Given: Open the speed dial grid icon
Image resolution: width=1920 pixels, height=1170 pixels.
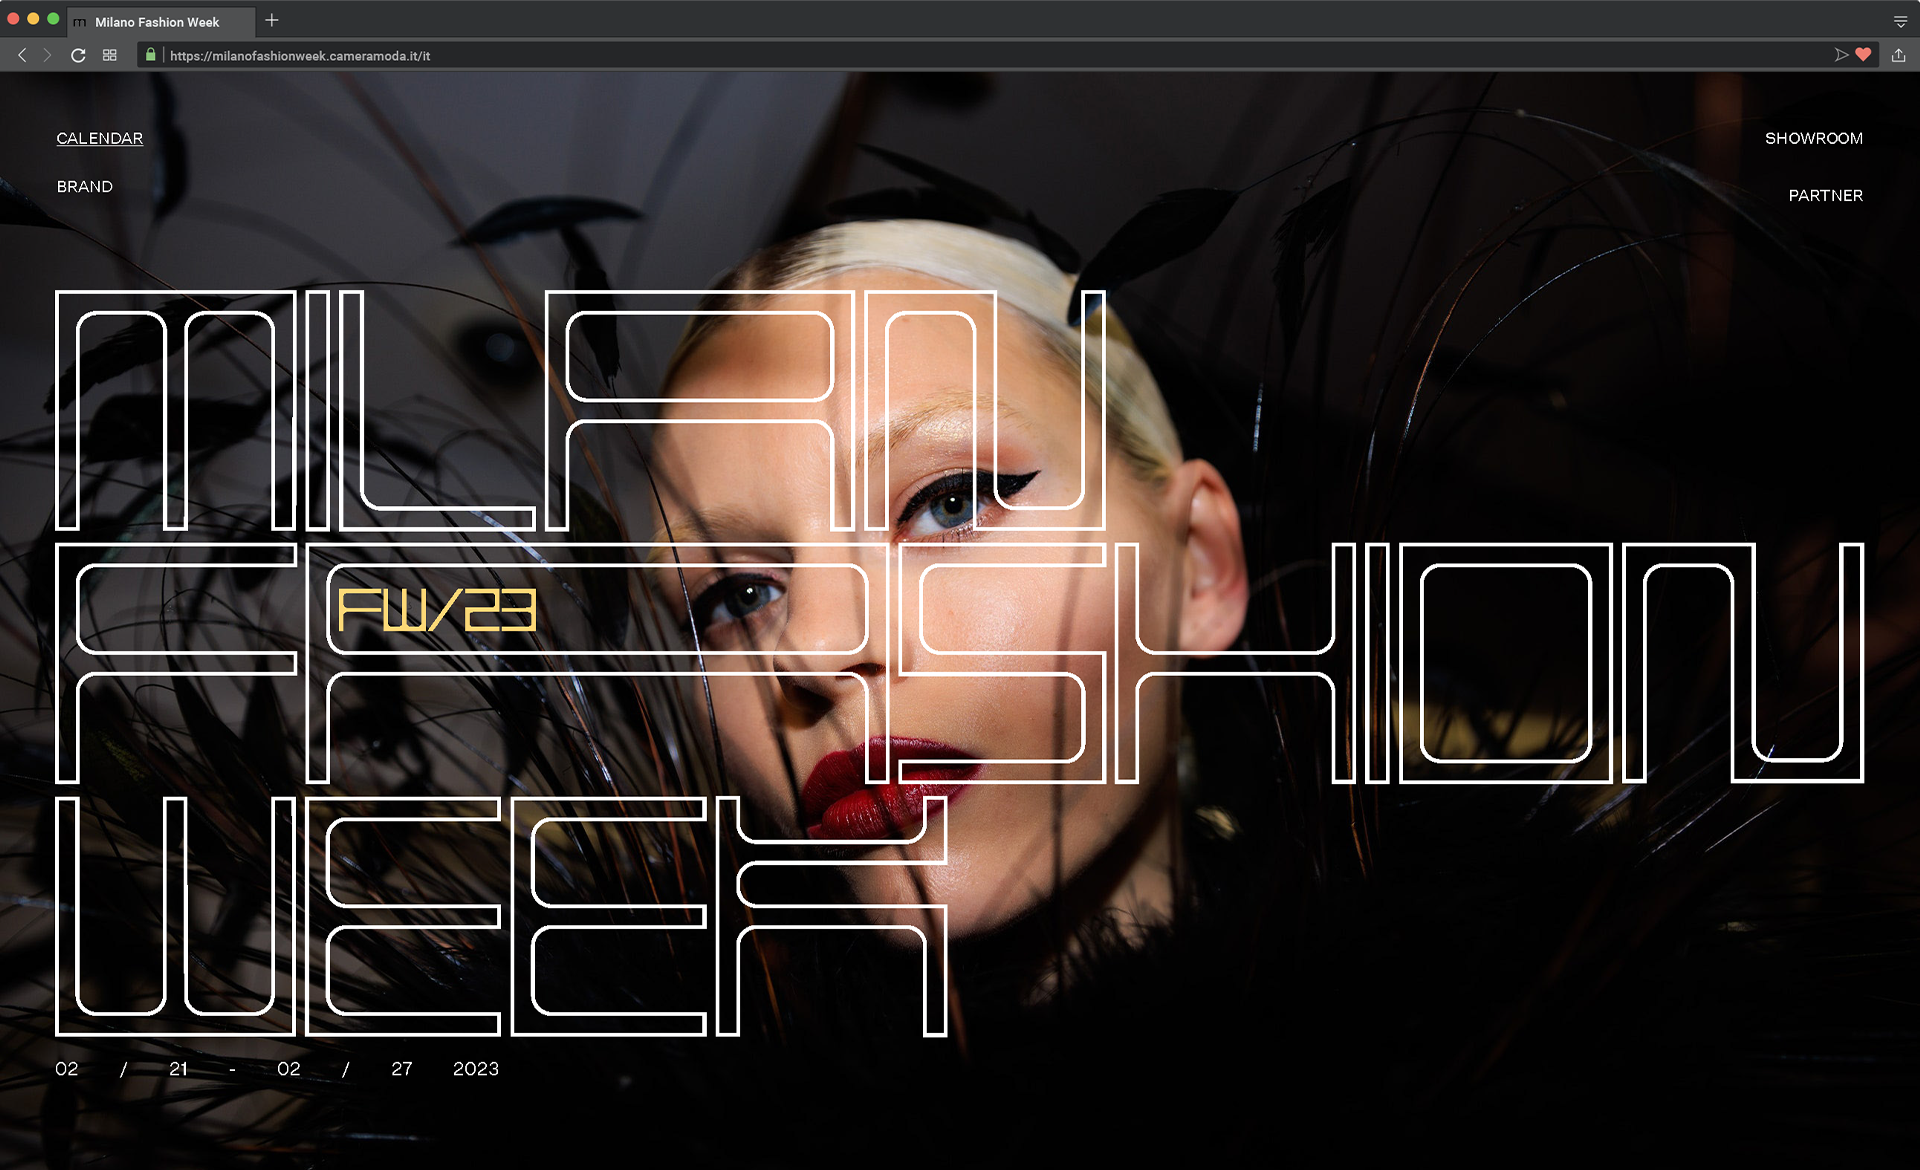Looking at the screenshot, I should tap(110, 55).
